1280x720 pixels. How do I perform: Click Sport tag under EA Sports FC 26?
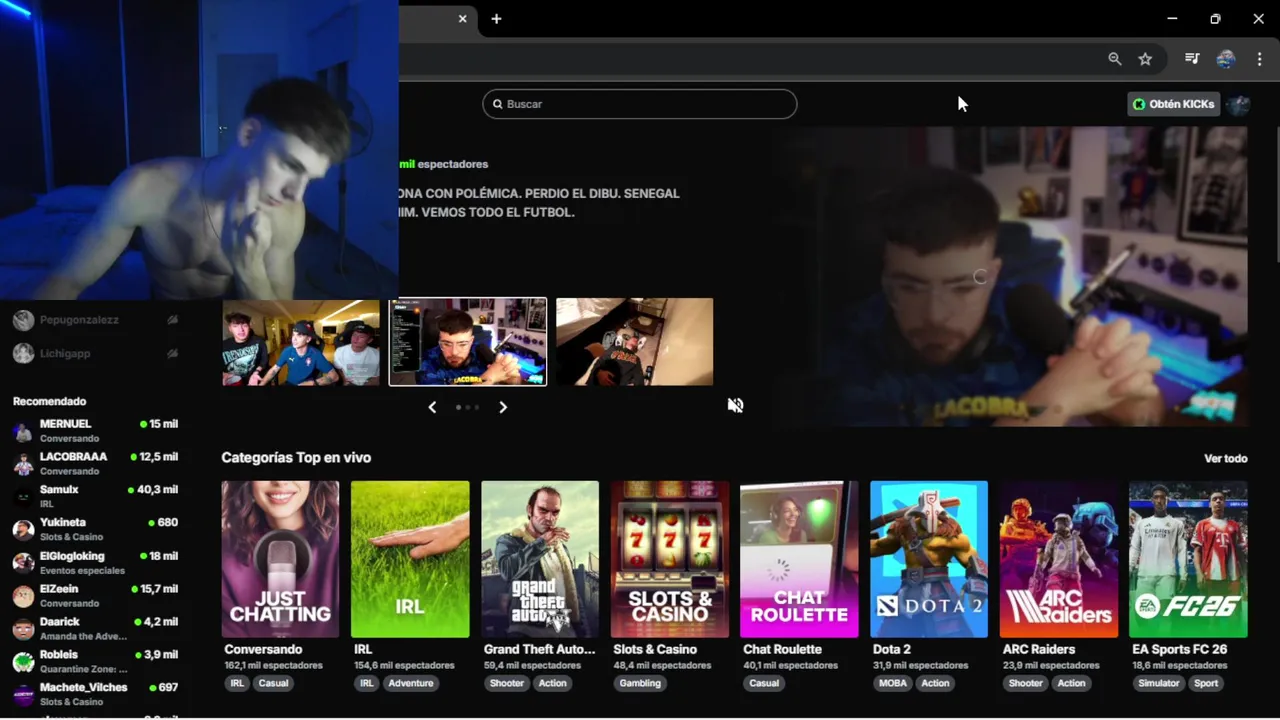pos(1206,684)
